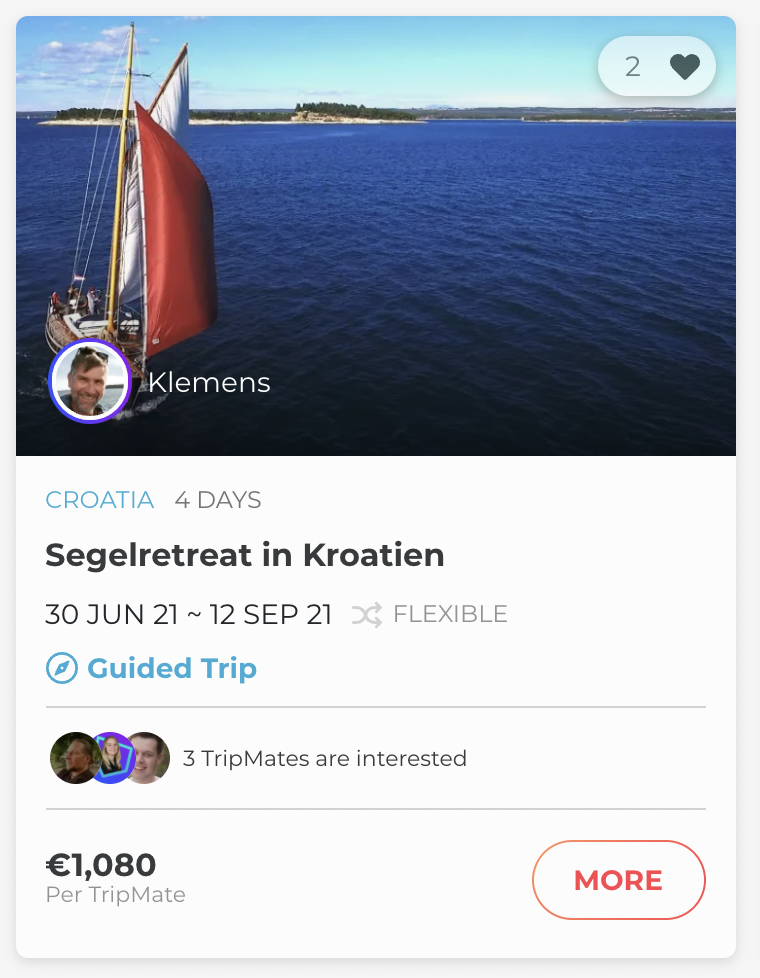Select the Guided Trip label
Screen dimensions: 760x978
172,669
